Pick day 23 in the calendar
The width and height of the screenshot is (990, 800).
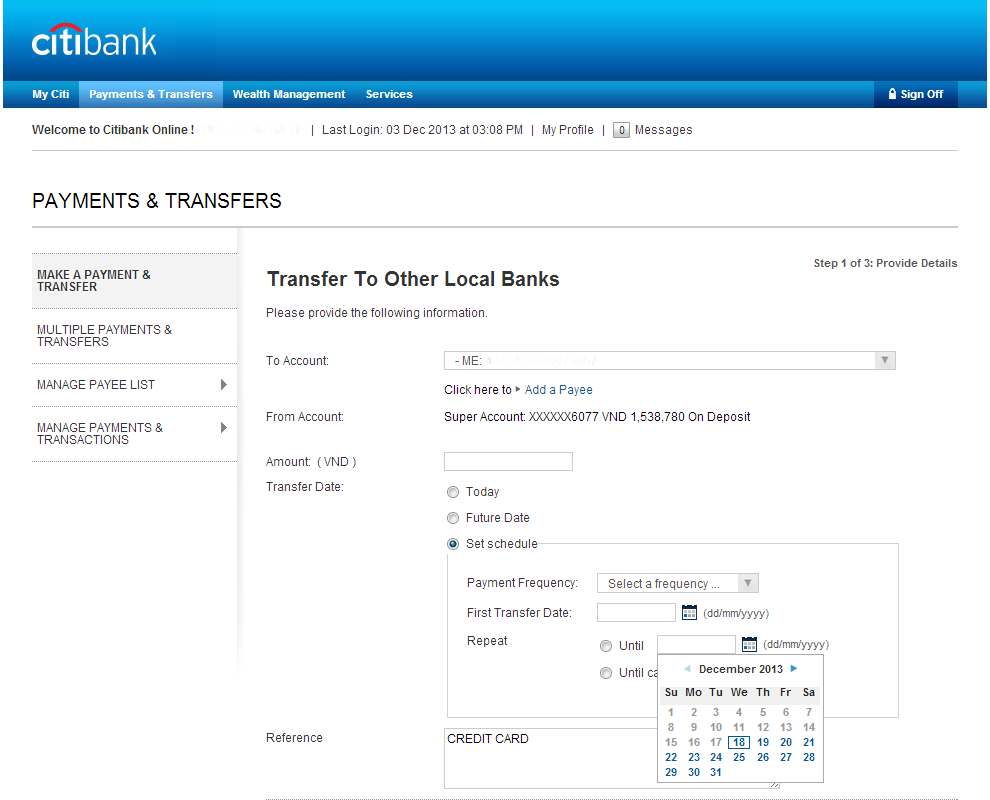(694, 757)
